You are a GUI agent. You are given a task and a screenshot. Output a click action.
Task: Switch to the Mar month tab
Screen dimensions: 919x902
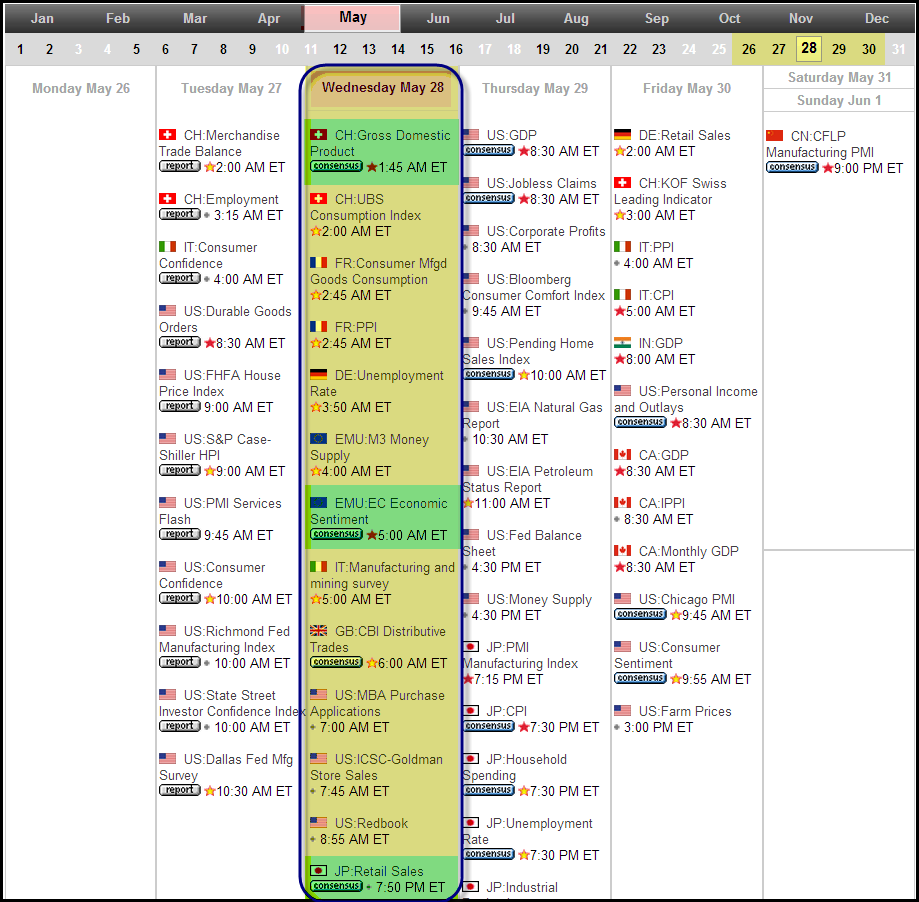click(195, 18)
